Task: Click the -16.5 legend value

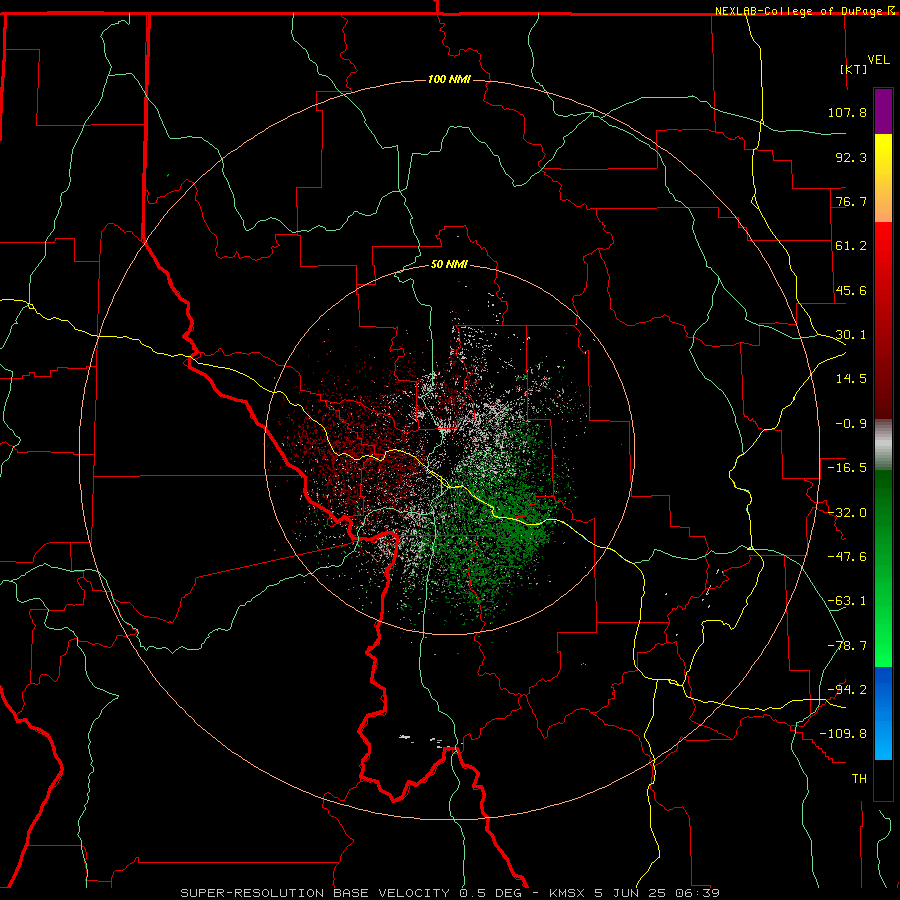Action: tap(847, 467)
